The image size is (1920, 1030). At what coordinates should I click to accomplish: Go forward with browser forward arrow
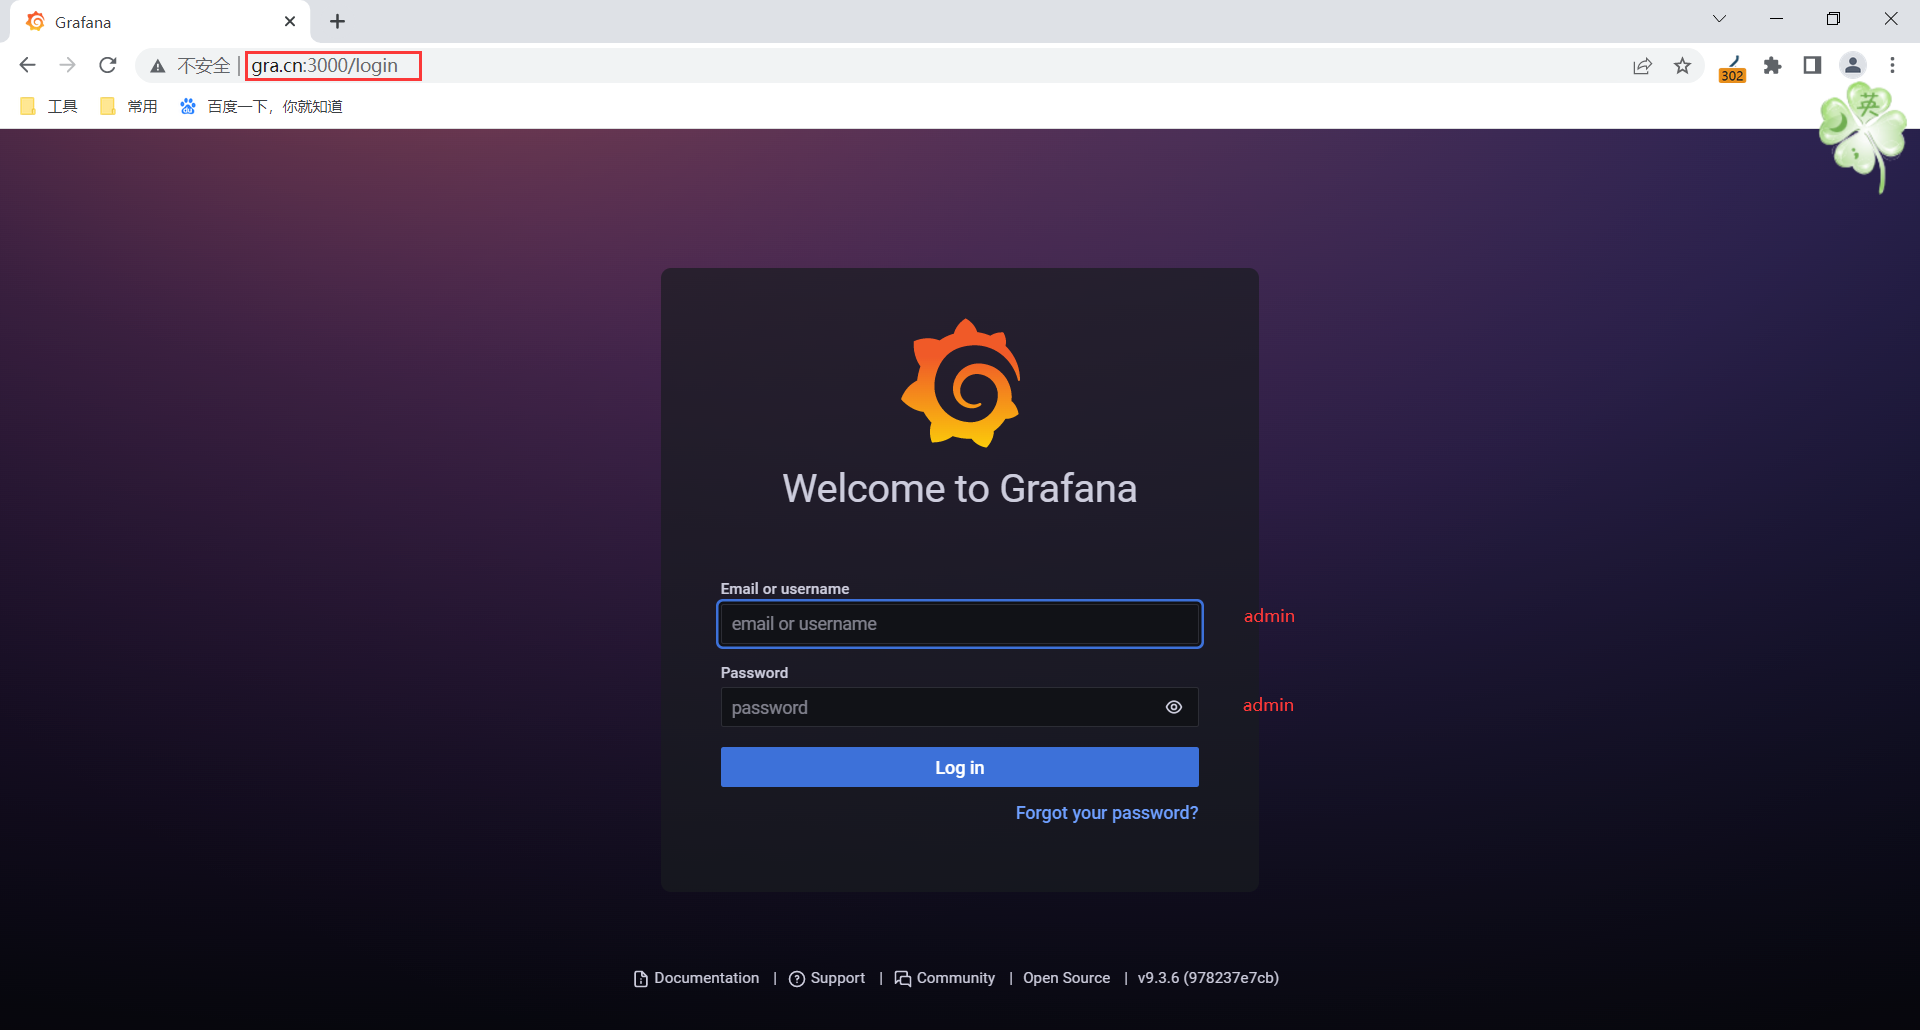68,65
